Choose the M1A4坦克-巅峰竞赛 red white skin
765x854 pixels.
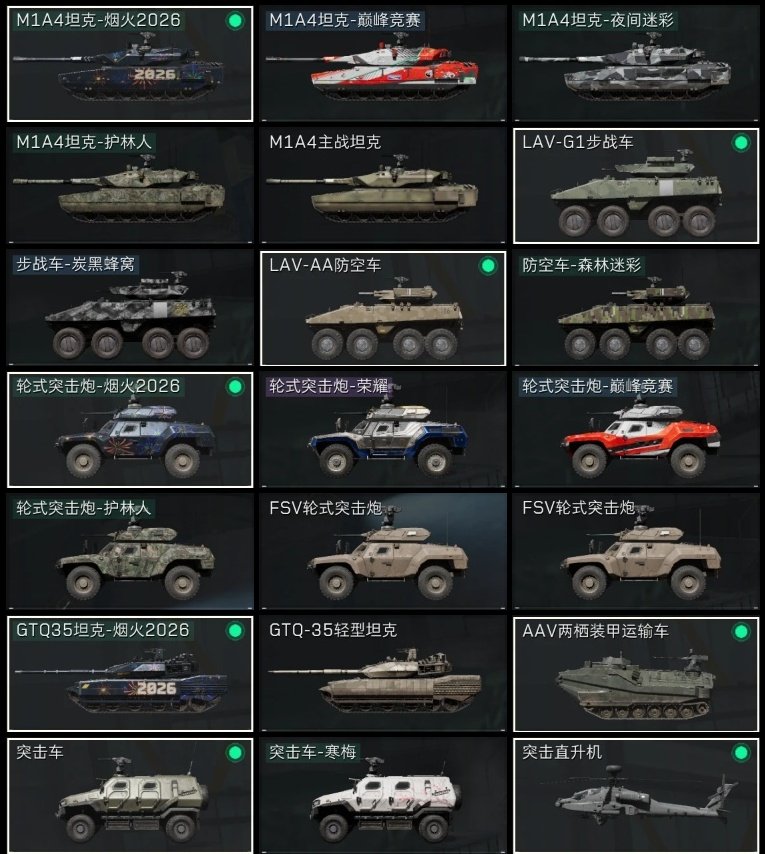coord(383,64)
